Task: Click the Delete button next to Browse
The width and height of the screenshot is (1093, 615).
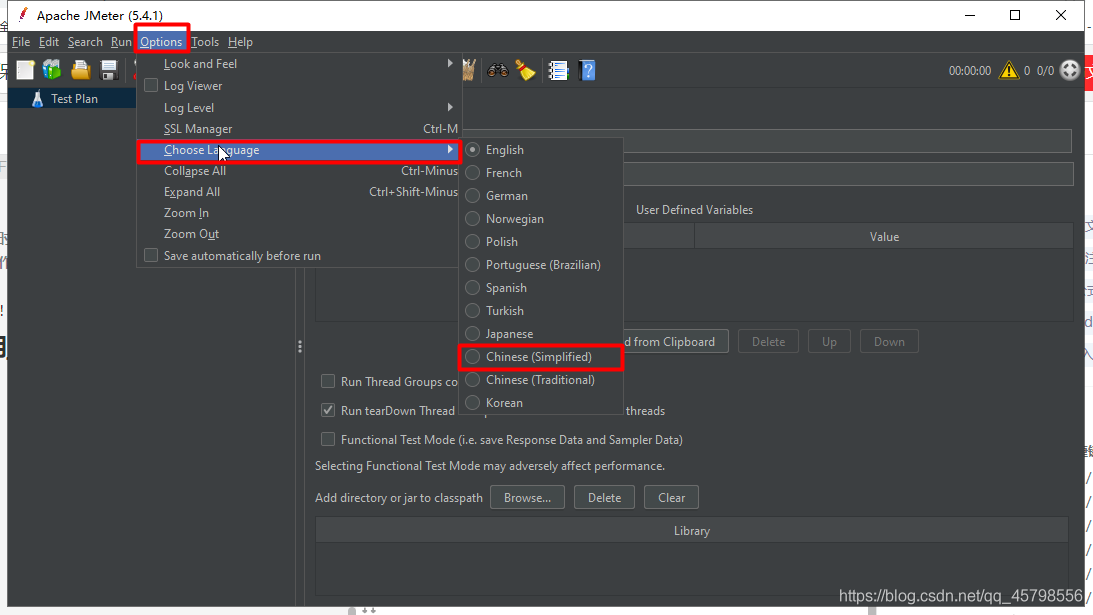Action: [604, 498]
